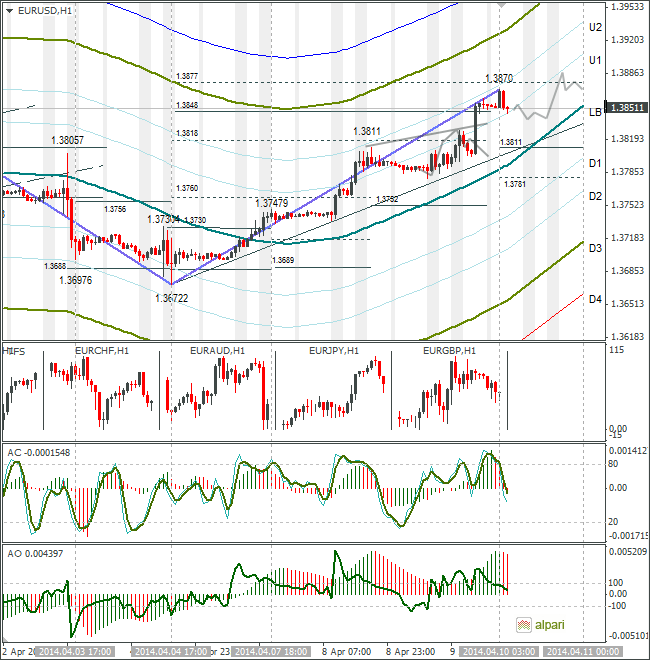Select the 1.37479 price label
The height and width of the screenshot is (660, 650).
[x=272, y=203]
